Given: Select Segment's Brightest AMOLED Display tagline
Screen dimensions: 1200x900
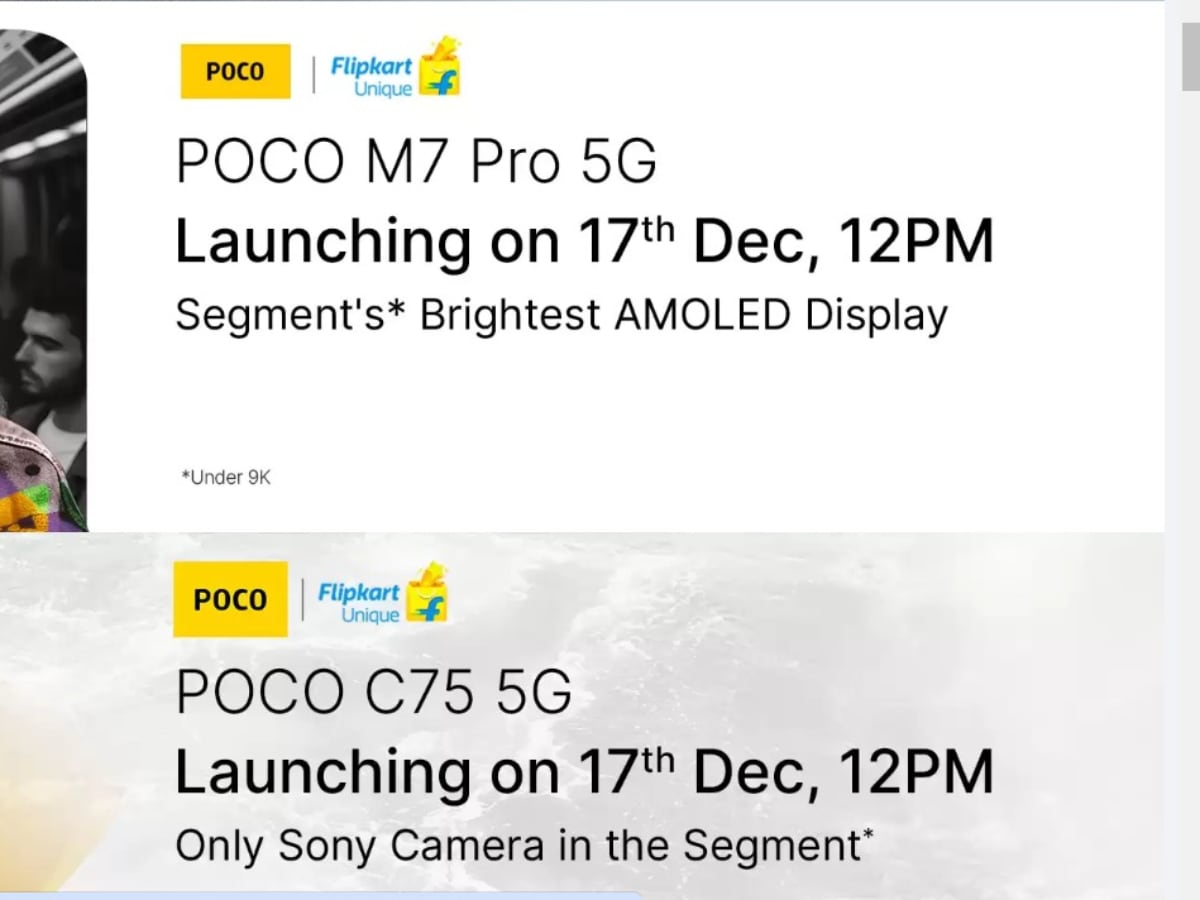Looking at the screenshot, I should coord(561,316).
